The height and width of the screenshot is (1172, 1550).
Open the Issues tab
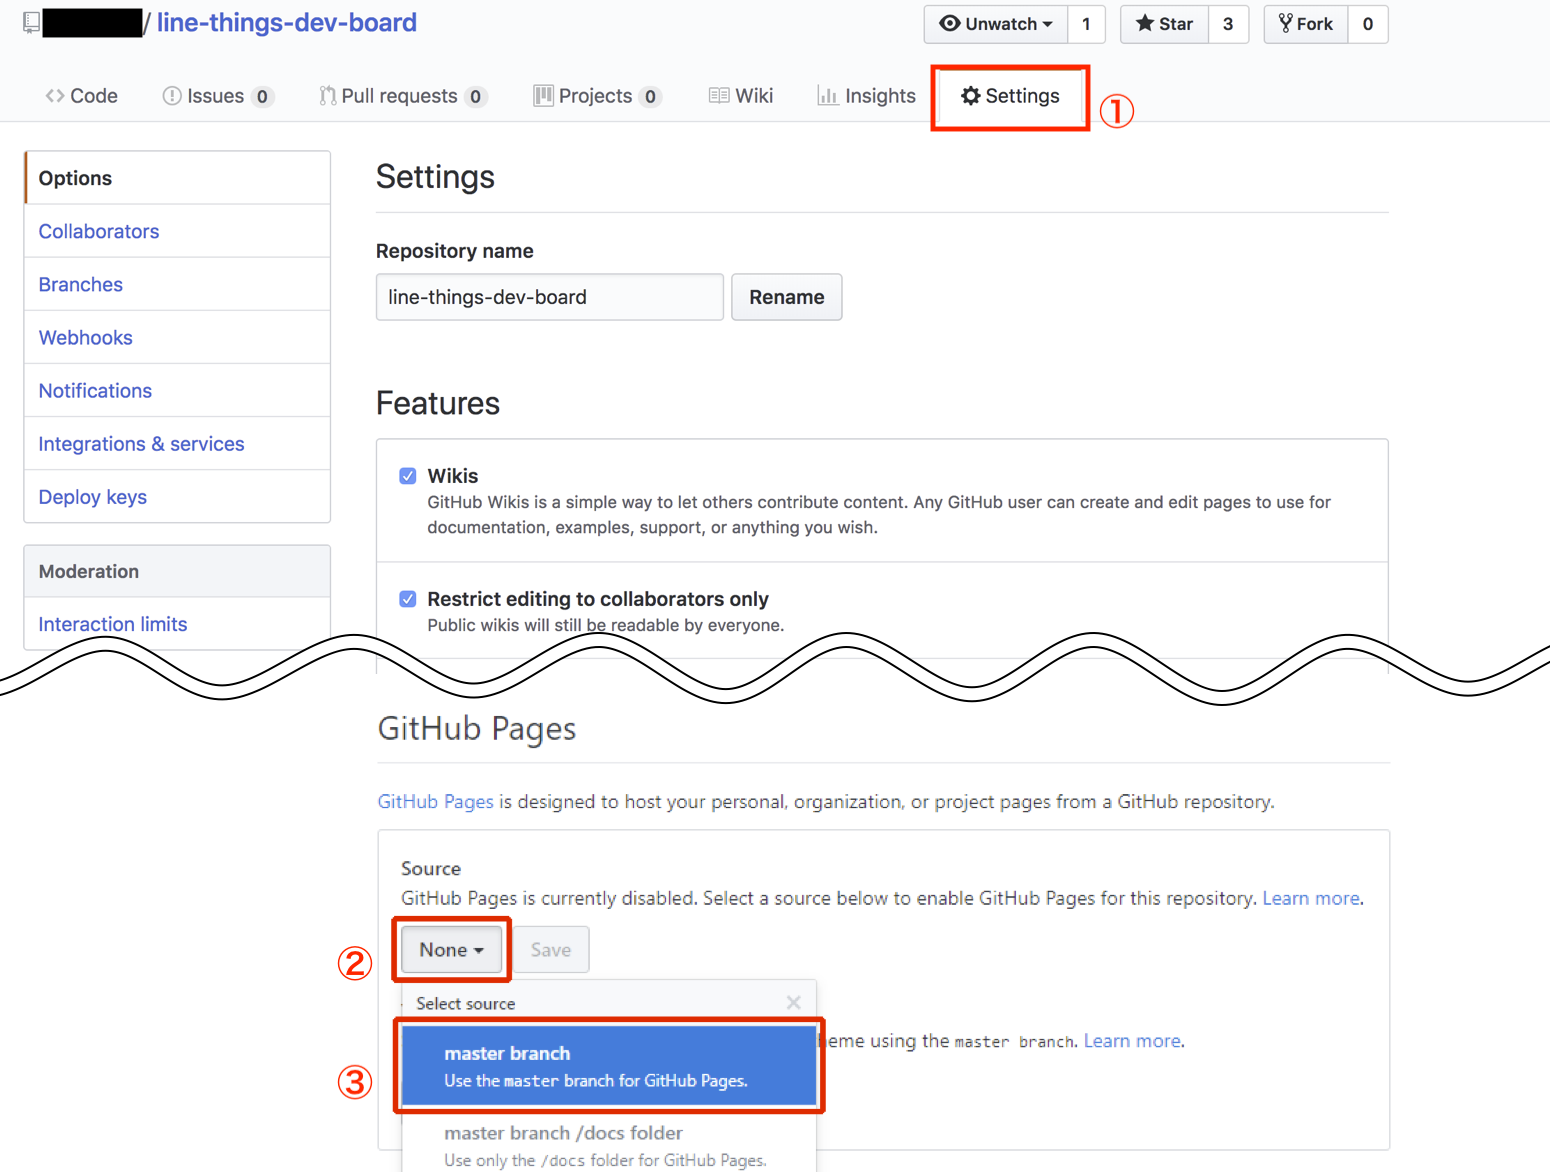218,96
